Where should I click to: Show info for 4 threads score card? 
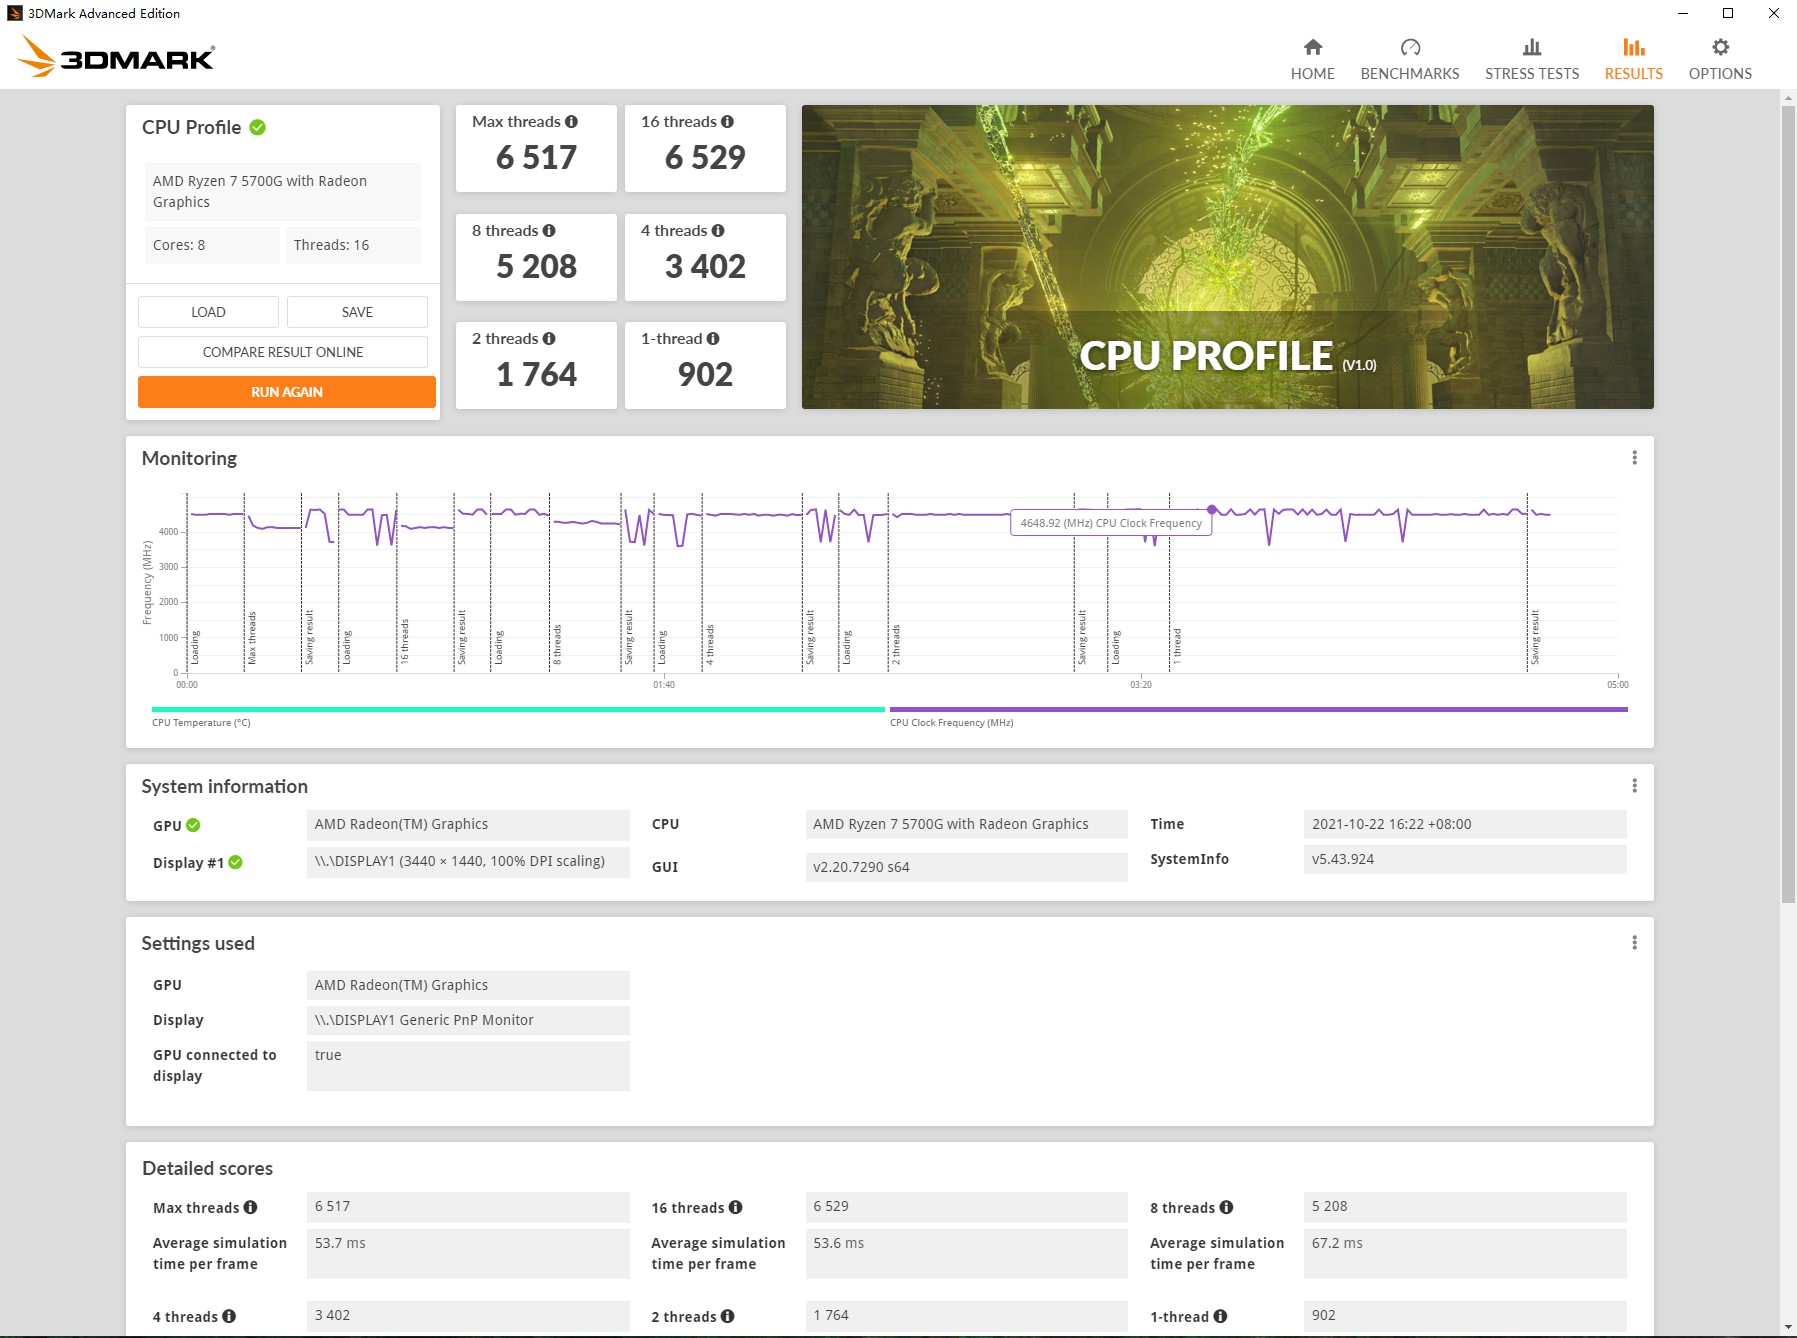pos(718,231)
